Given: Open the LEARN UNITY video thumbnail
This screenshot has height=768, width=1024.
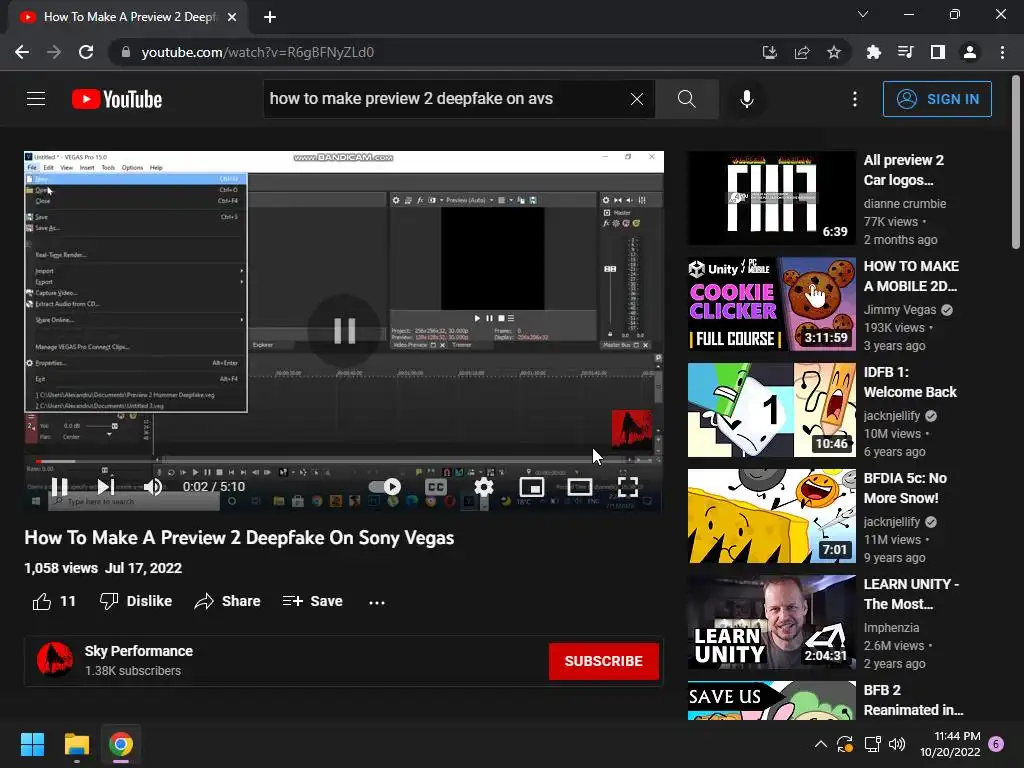Looking at the screenshot, I should click(x=771, y=622).
